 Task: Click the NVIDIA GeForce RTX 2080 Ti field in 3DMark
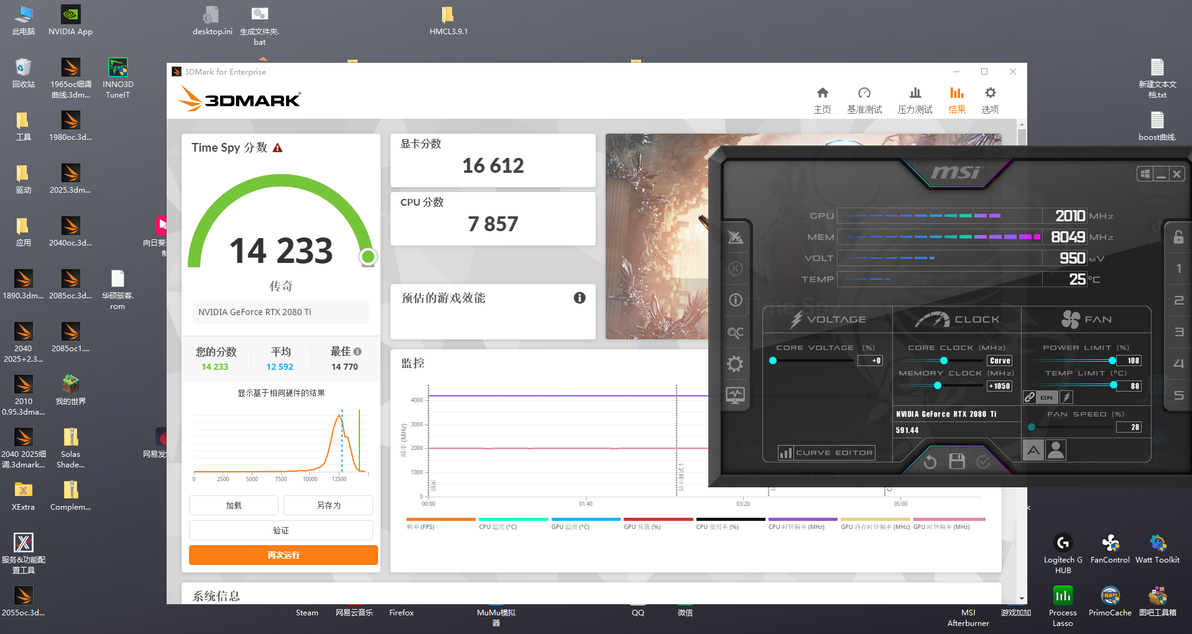pyautogui.click(x=281, y=312)
